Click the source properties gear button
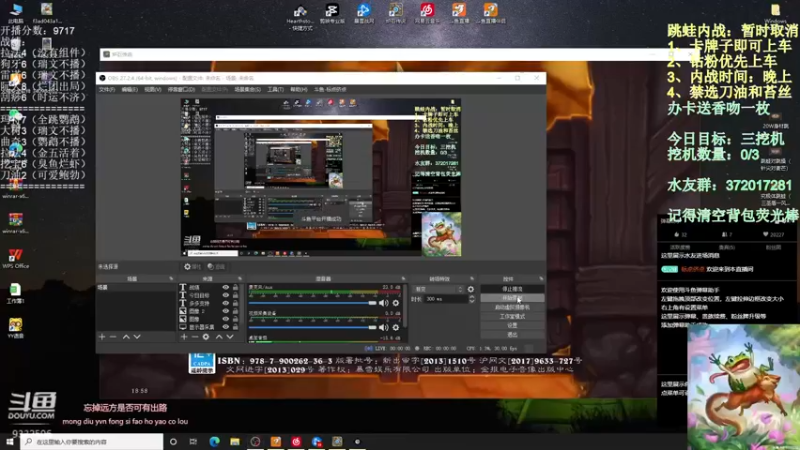The width and height of the screenshot is (800, 450). [192, 266]
